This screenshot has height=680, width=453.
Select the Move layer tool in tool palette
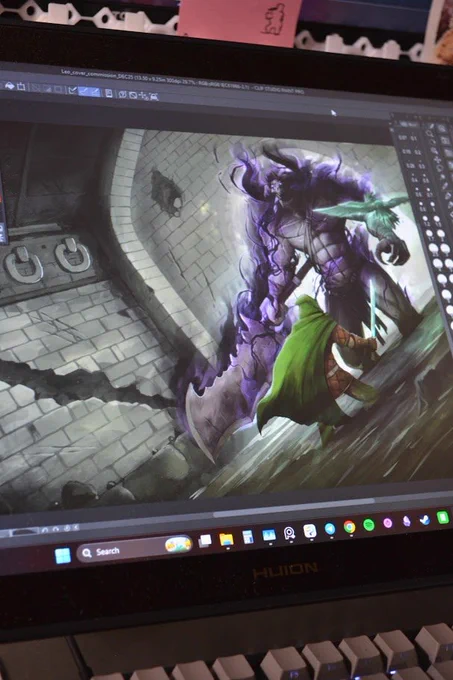coord(437,160)
